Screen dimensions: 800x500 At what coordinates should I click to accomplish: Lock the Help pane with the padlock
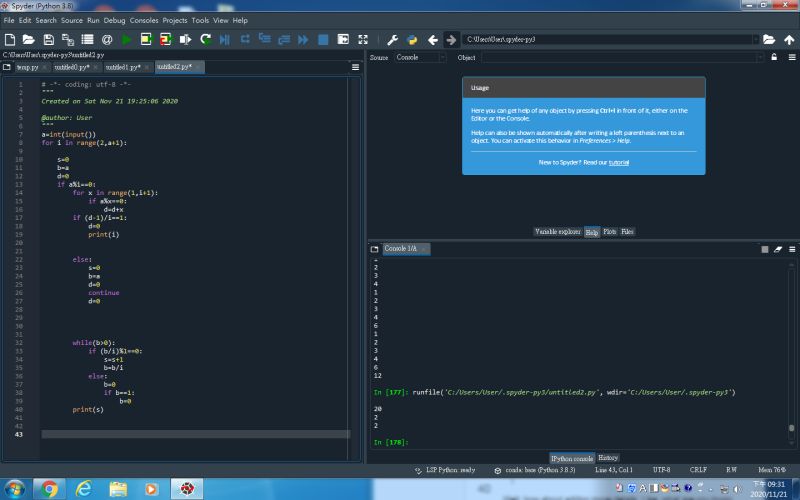[x=774, y=57]
